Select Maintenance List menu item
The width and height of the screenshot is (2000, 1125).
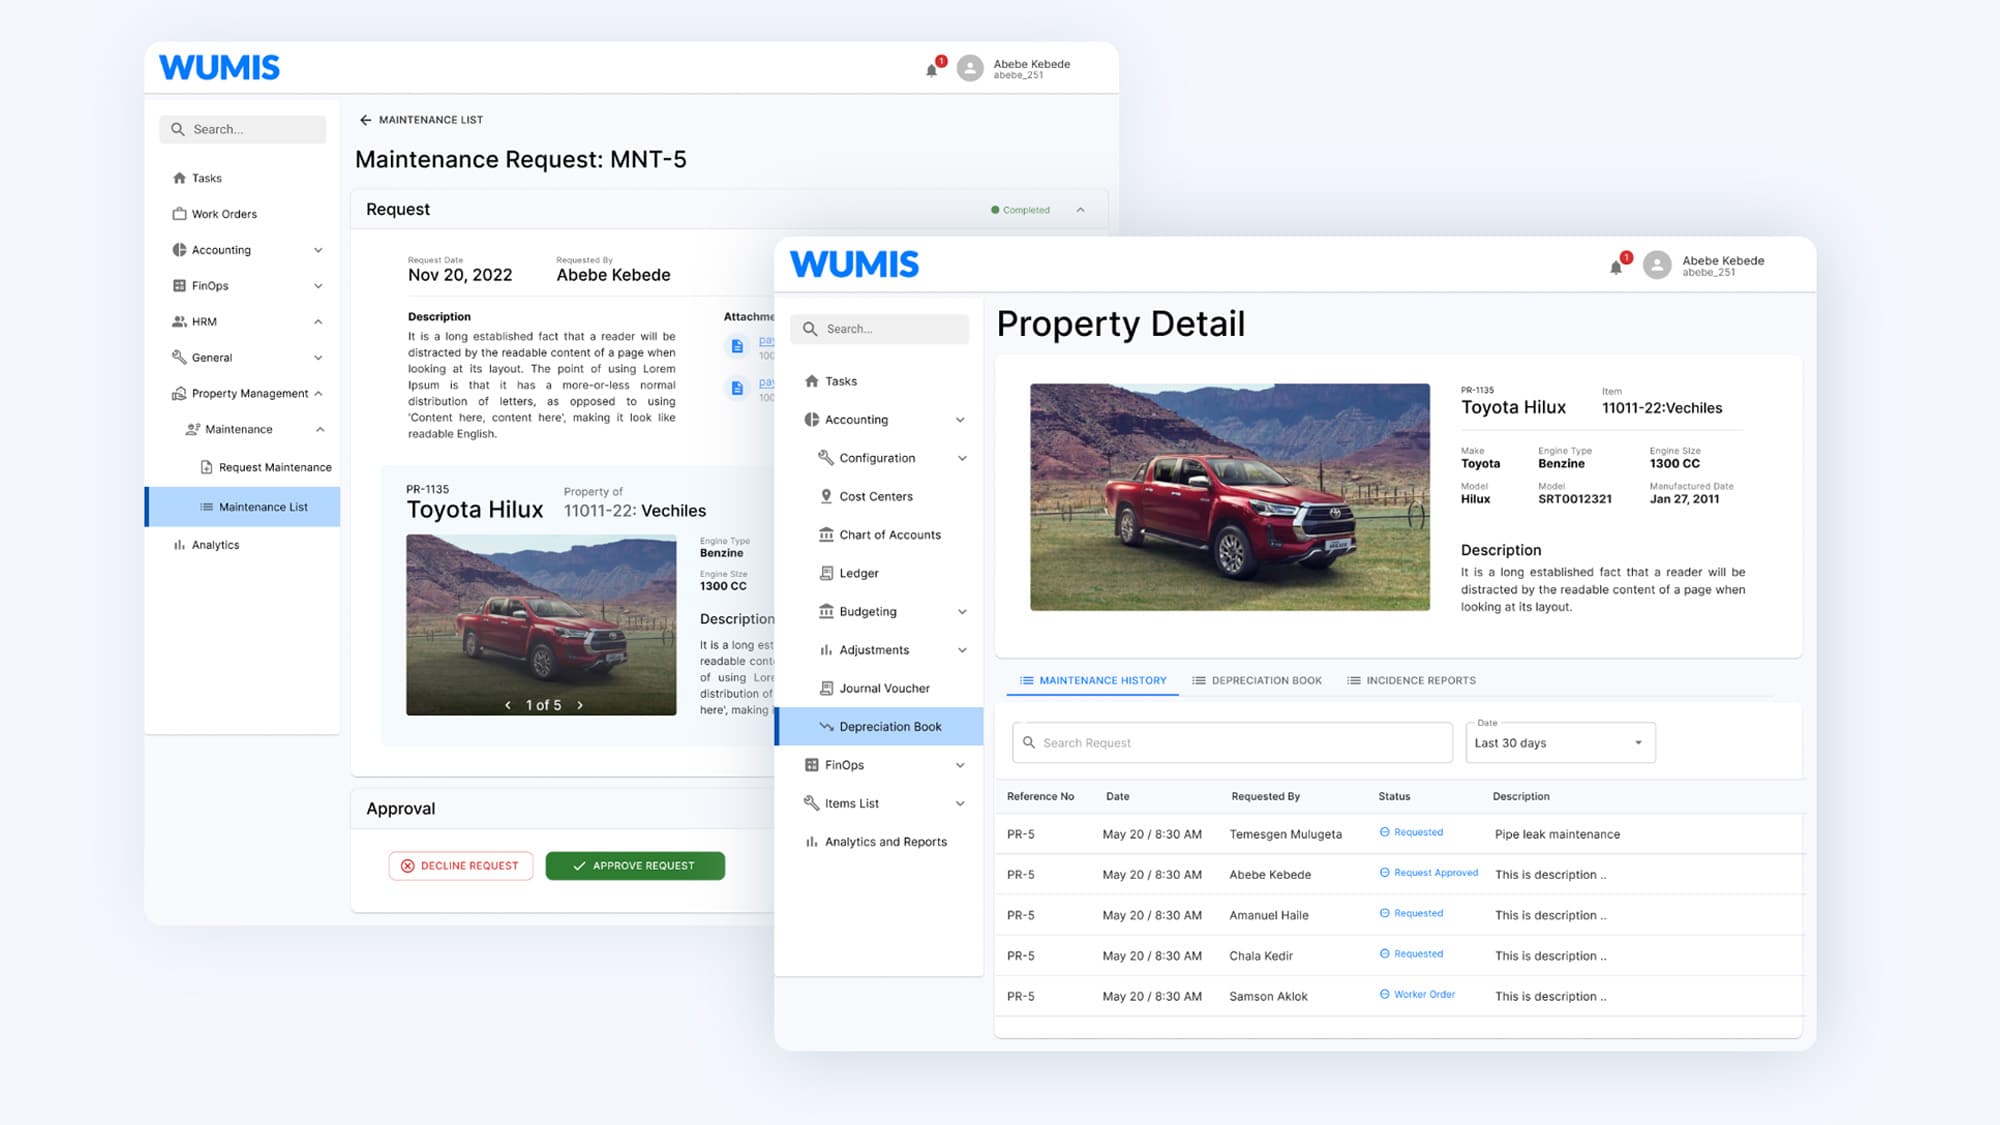243,507
